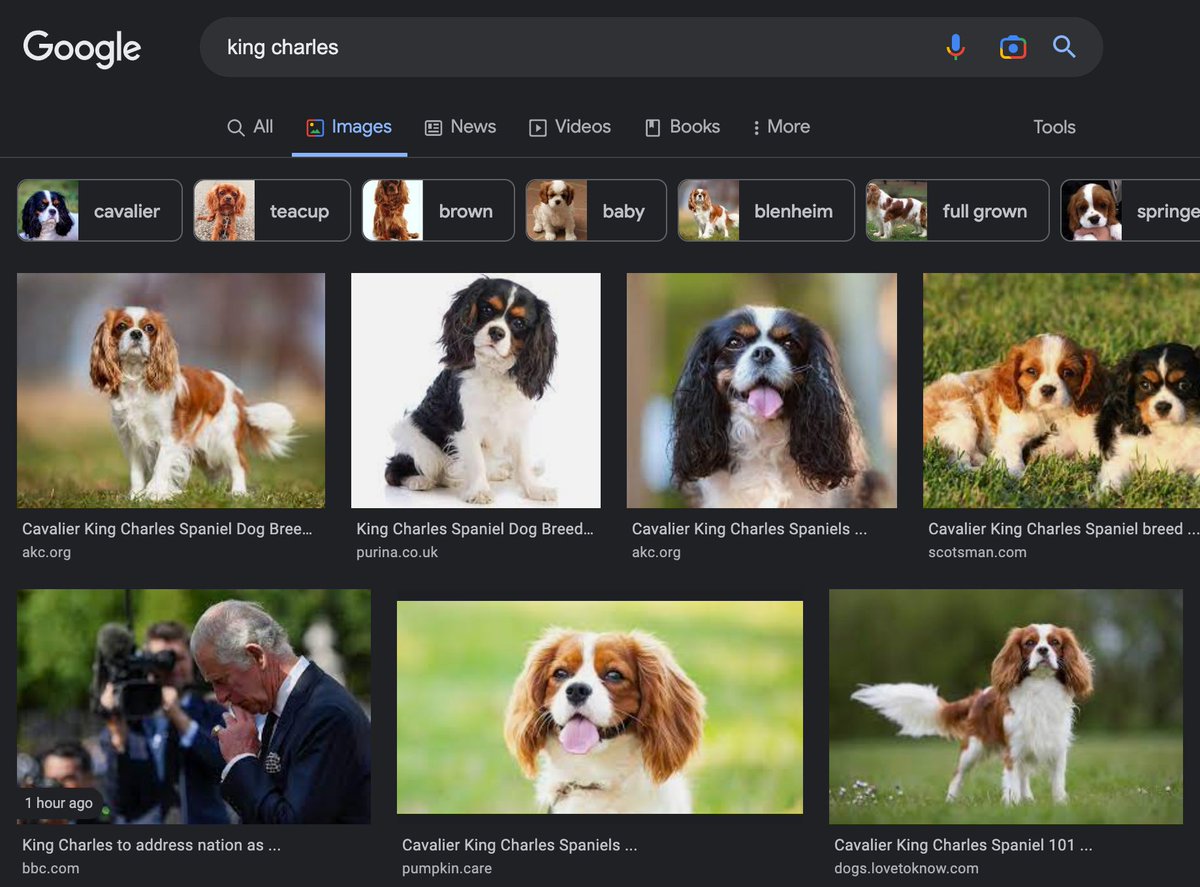Screen dimensions: 1200x887
Task: Click the Videos tab play icon
Action: coord(538,128)
